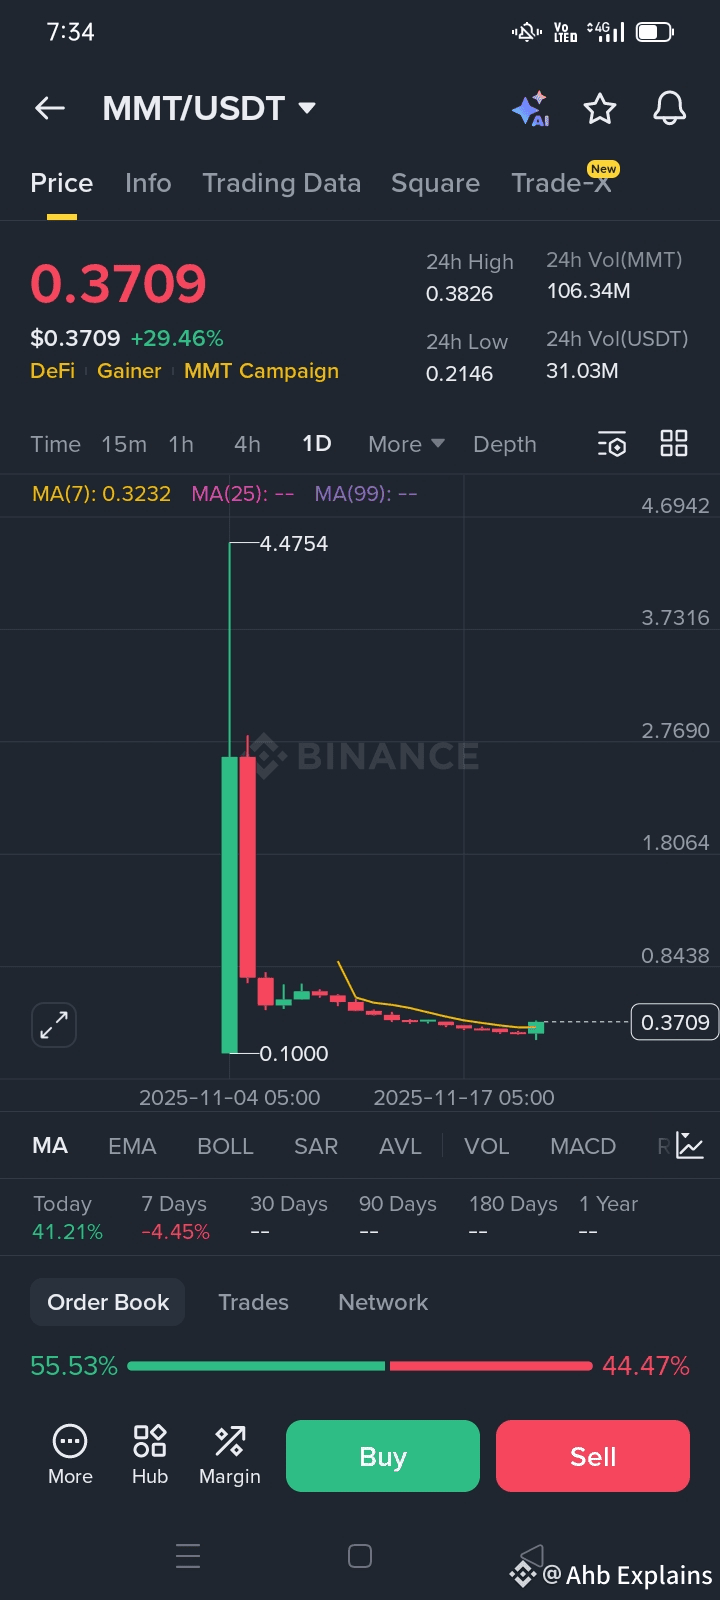The image size is (720, 1600).
Task: Tap the buy/sell ratio bar
Action: pos(360,1366)
